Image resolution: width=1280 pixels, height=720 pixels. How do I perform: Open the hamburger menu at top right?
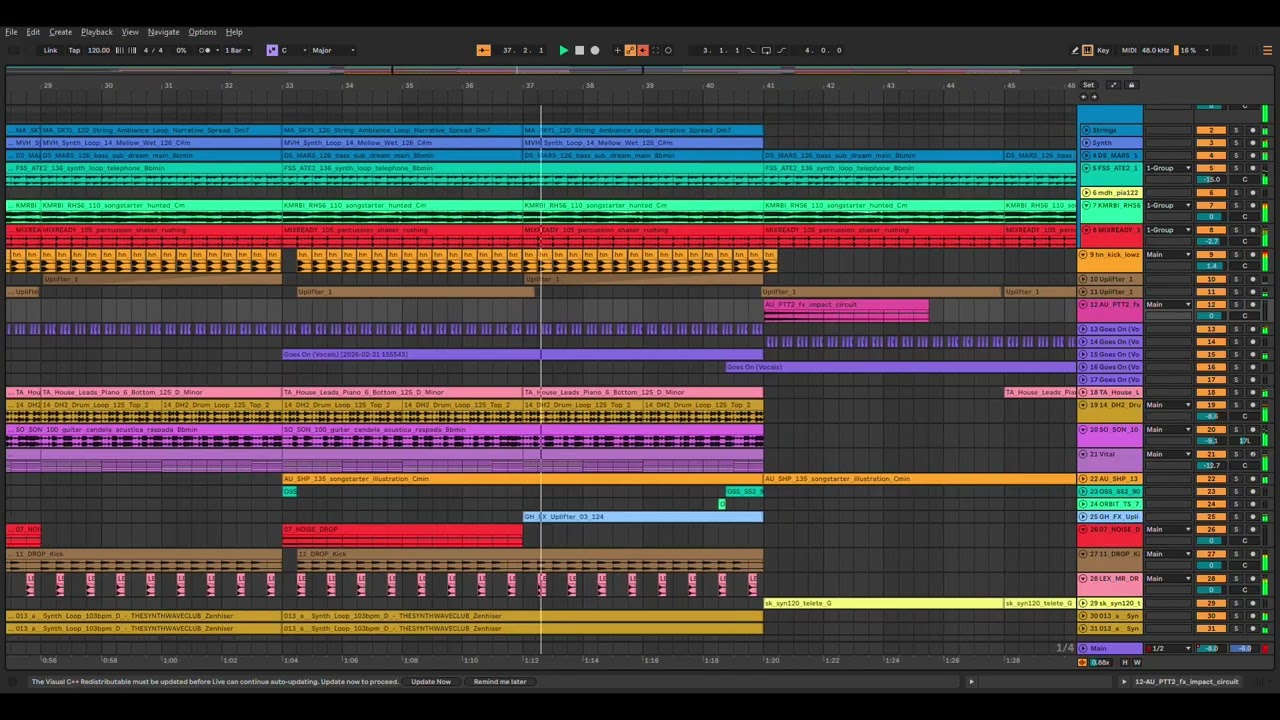click(1267, 50)
